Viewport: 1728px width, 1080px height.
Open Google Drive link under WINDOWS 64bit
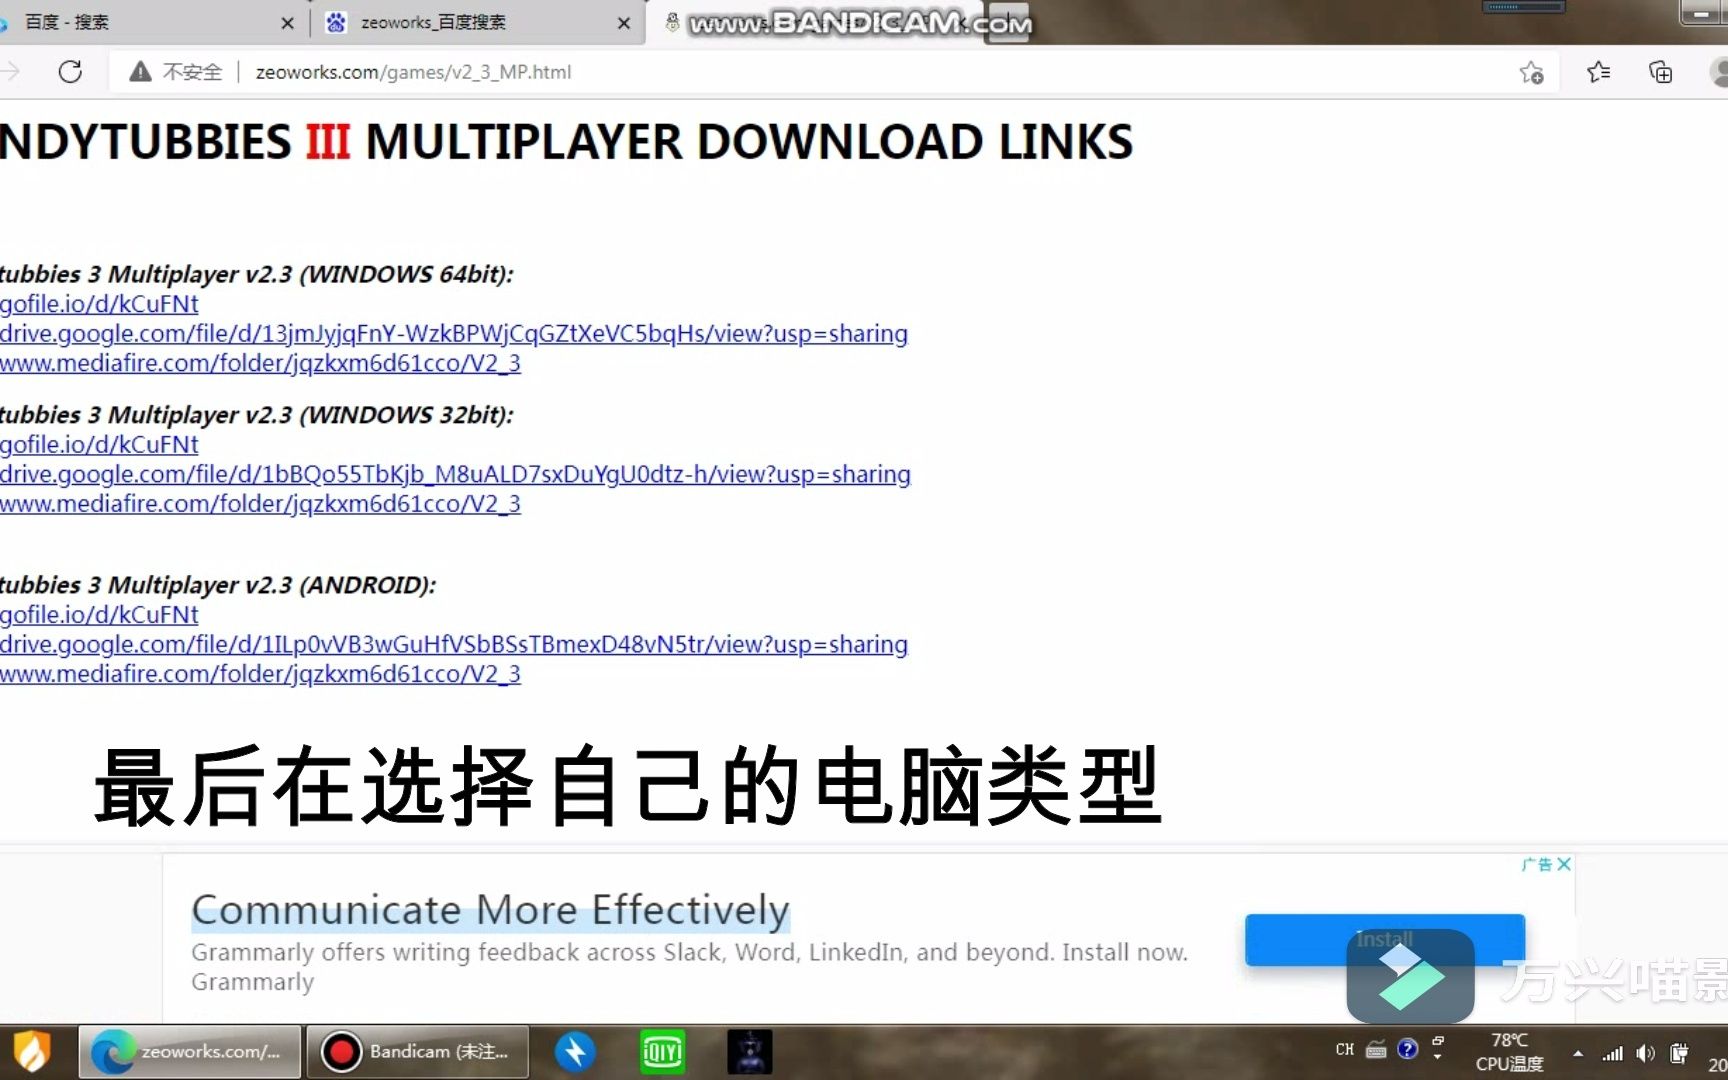pos(454,334)
